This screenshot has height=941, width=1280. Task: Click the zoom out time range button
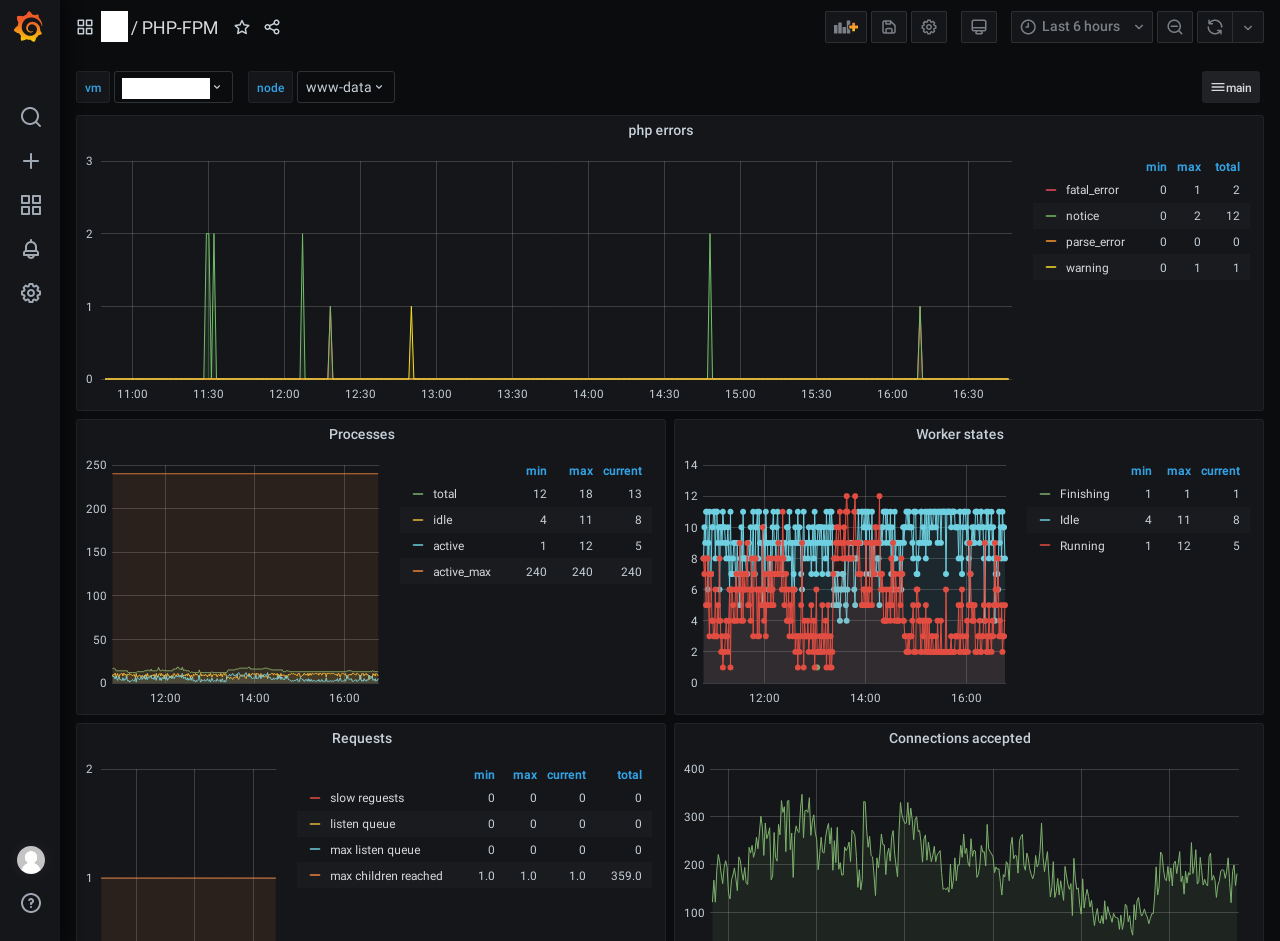tap(1175, 27)
